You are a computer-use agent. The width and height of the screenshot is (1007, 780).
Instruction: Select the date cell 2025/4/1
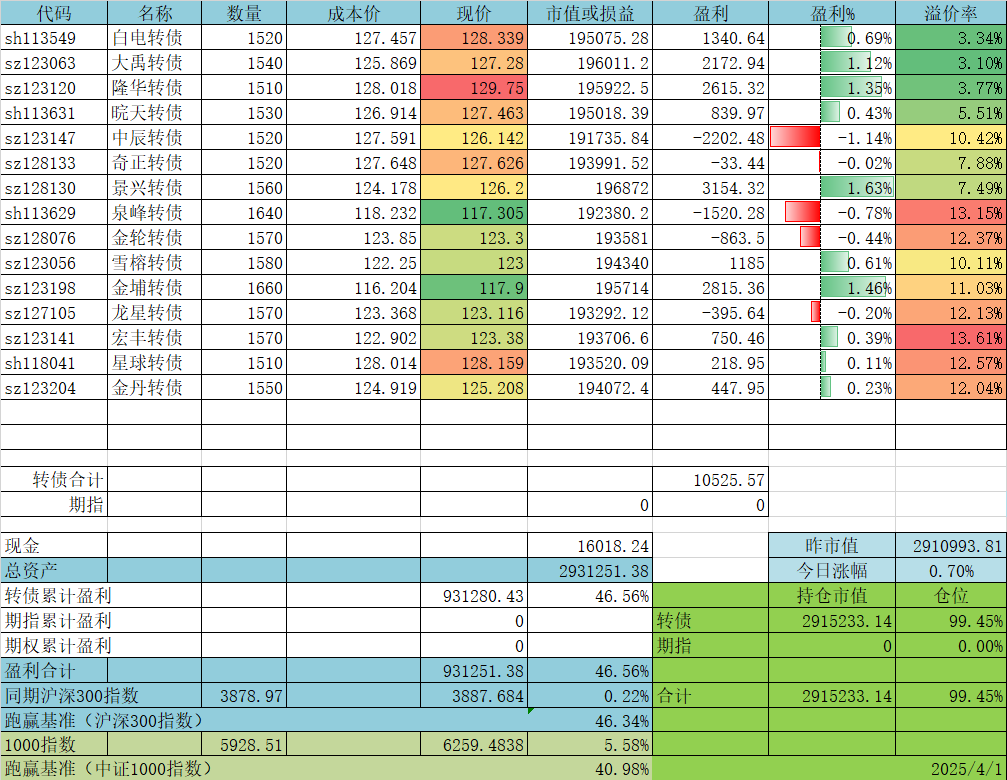tap(950, 769)
